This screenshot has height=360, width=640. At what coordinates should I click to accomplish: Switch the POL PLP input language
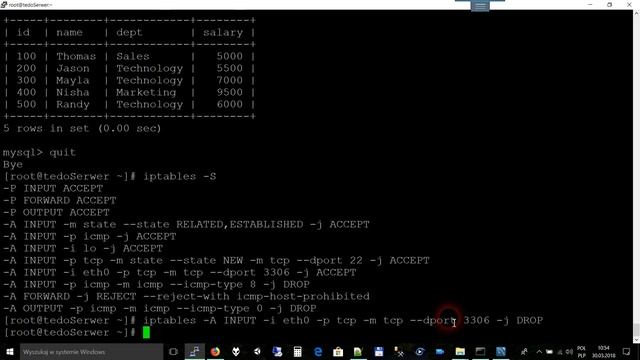(x=582, y=352)
